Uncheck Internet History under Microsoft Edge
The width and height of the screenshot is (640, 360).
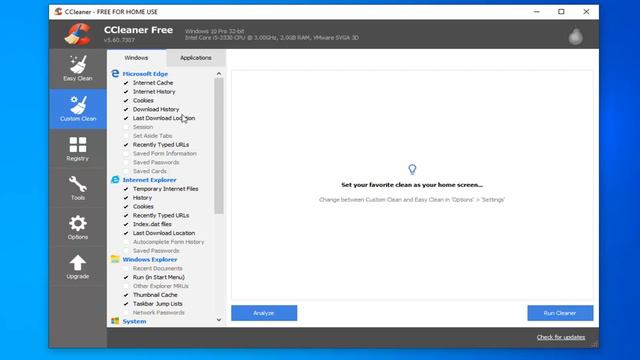tap(126, 92)
